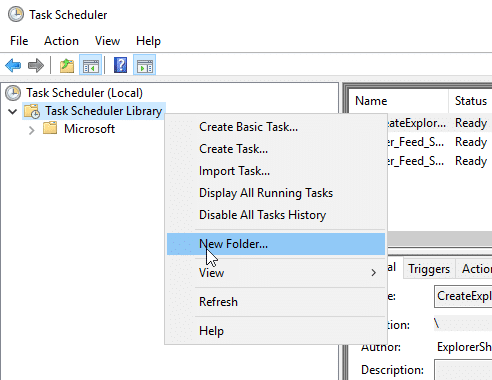Select Help in the context menu

click(x=276, y=331)
